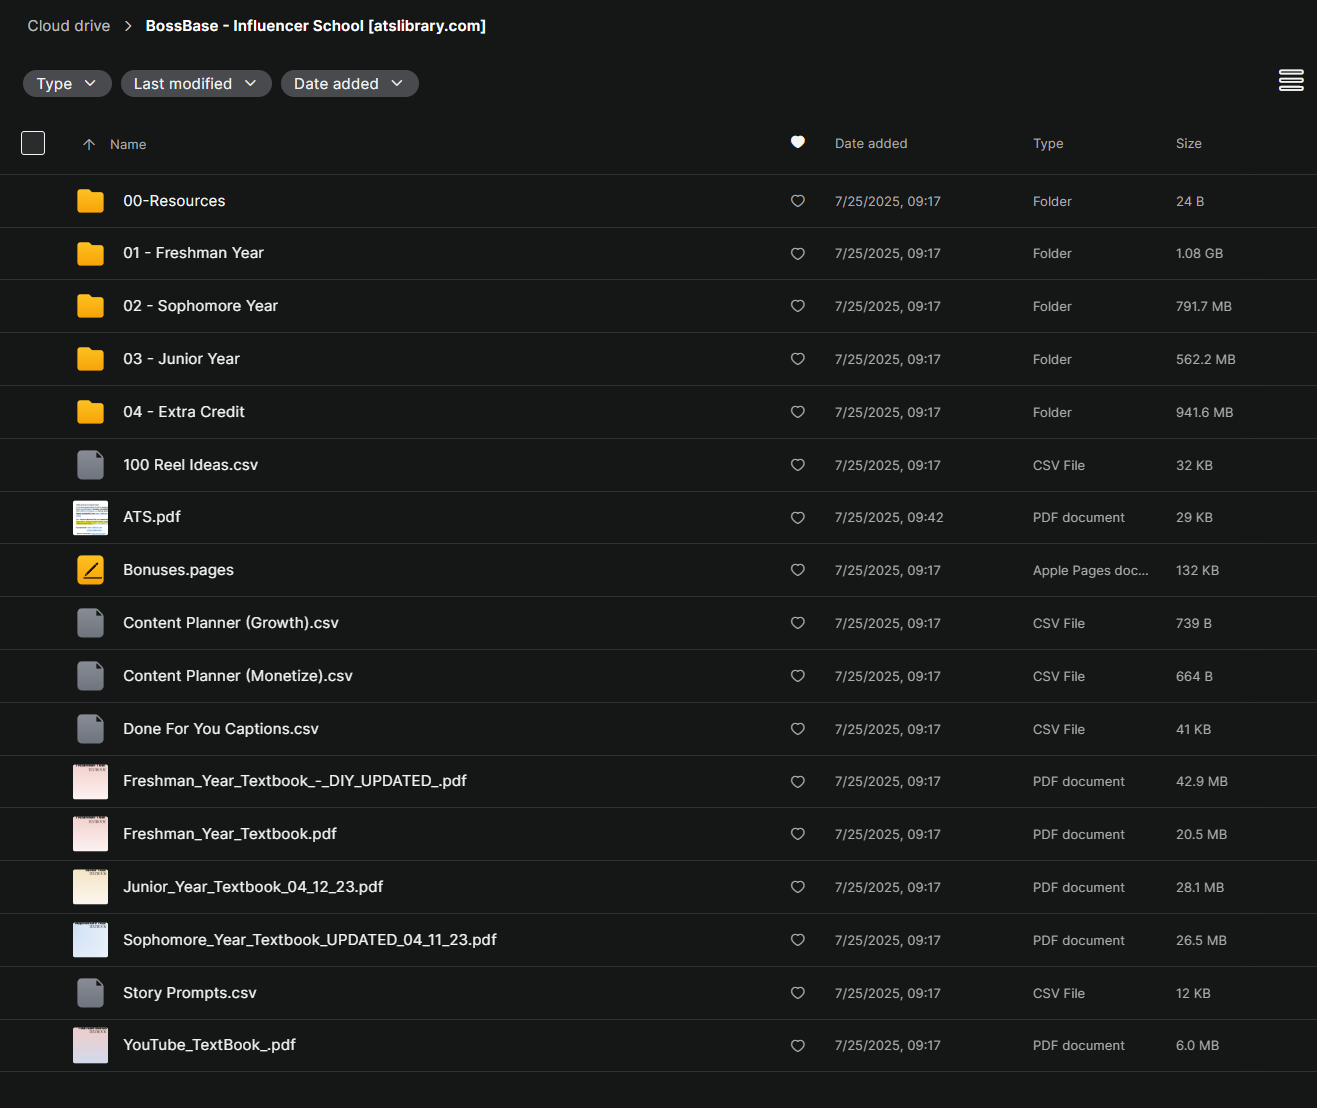
Task: Click the favorites heart column header icon
Action: point(797,143)
